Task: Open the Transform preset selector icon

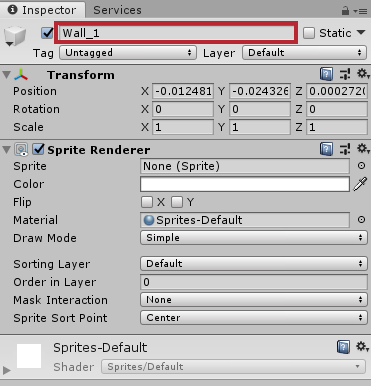Action: (x=345, y=74)
